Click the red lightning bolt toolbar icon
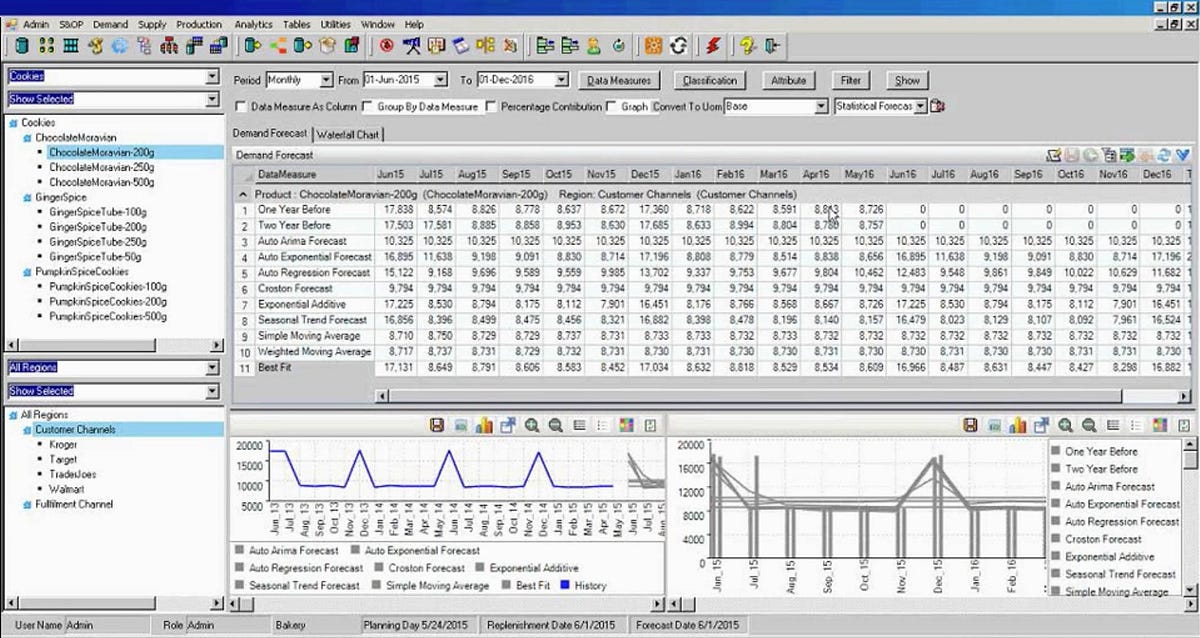The image size is (1200, 638). [x=713, y=46]
